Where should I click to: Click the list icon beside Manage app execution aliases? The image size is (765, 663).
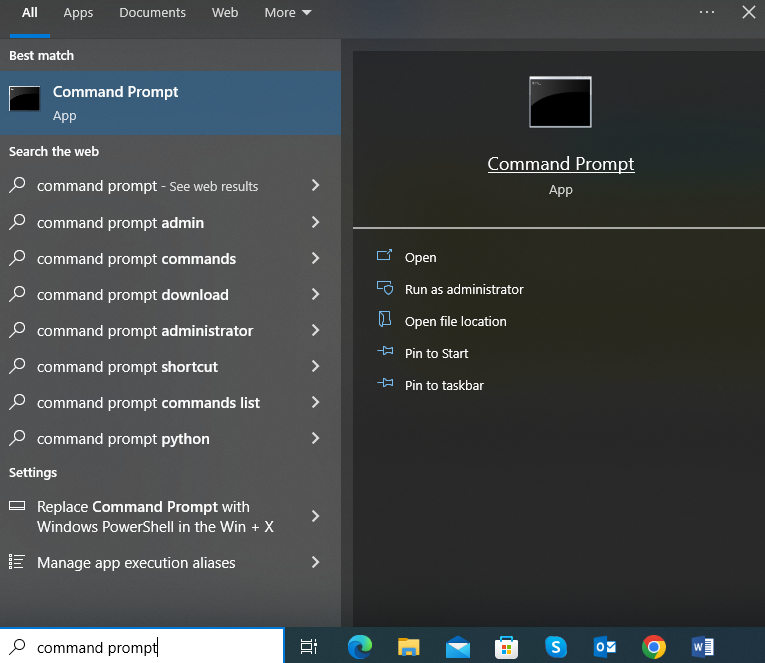coord(17,562)
